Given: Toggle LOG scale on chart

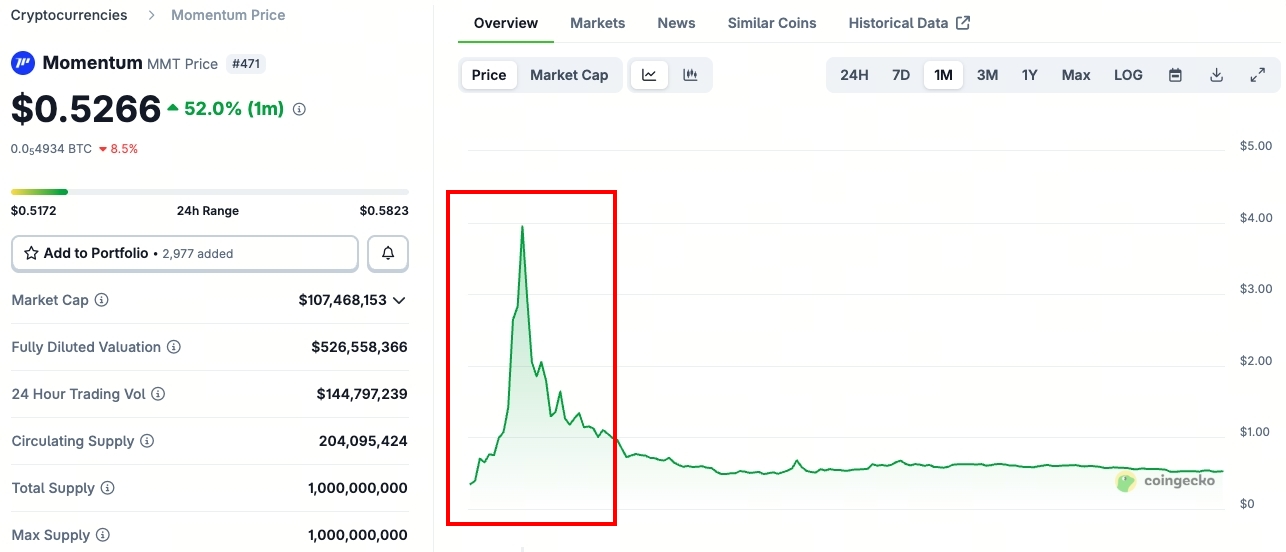Looking at the screenshot, I should click(1128, 75).
